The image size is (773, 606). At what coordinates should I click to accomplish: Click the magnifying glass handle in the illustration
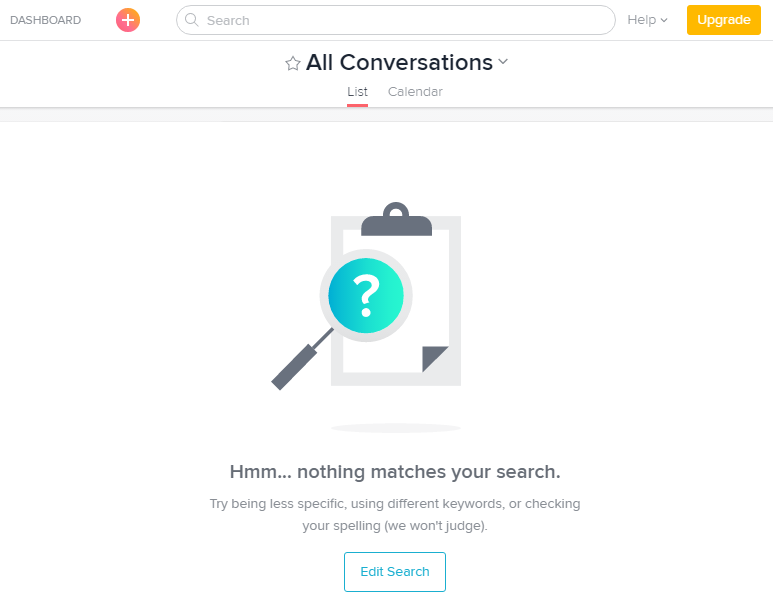[x=301, y=360]
